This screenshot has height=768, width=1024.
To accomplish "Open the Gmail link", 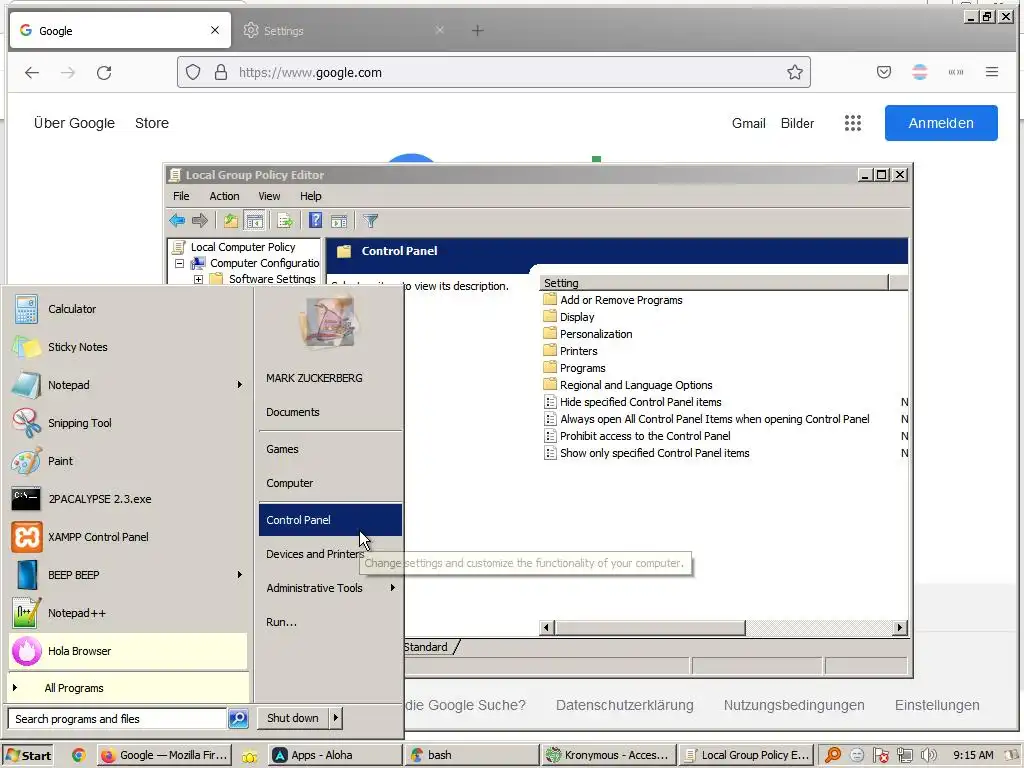I will tap(748, 123).
